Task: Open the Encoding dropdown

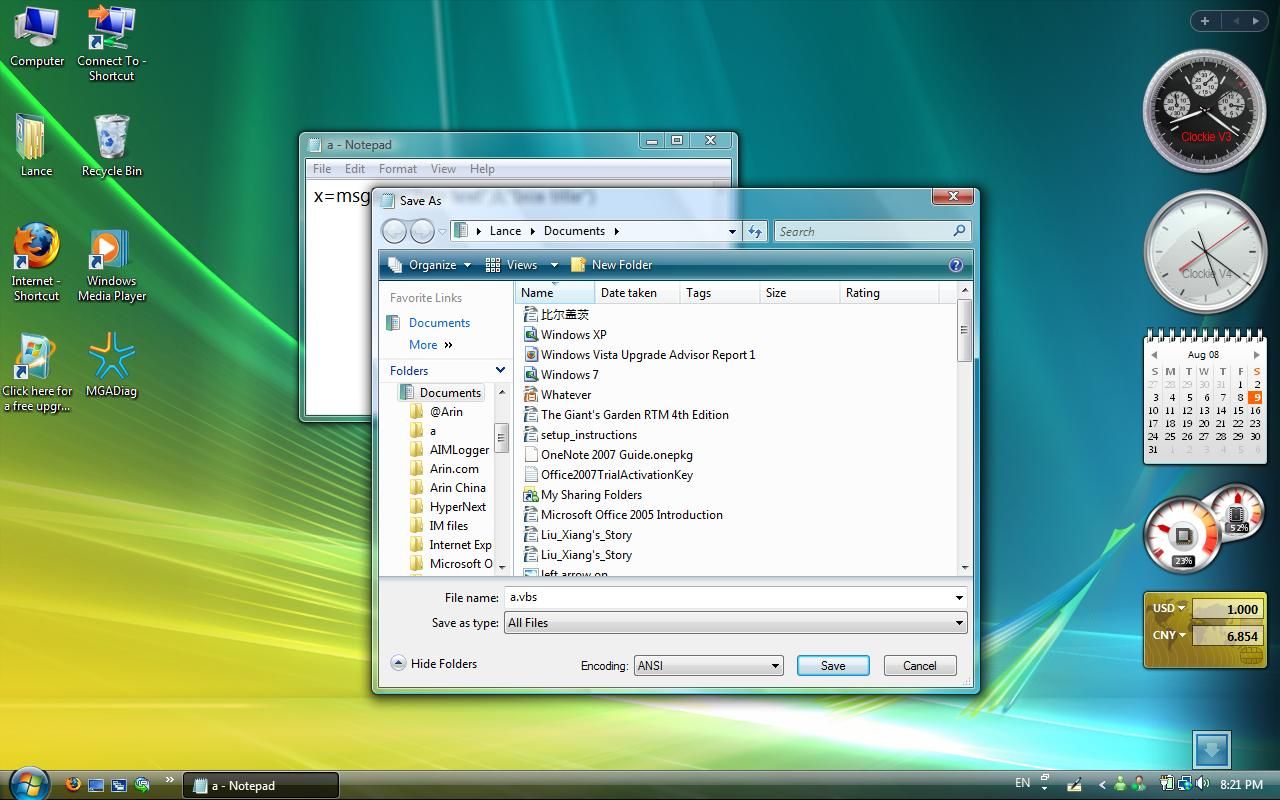Action: pyautogui.click(x=708, y=665)
